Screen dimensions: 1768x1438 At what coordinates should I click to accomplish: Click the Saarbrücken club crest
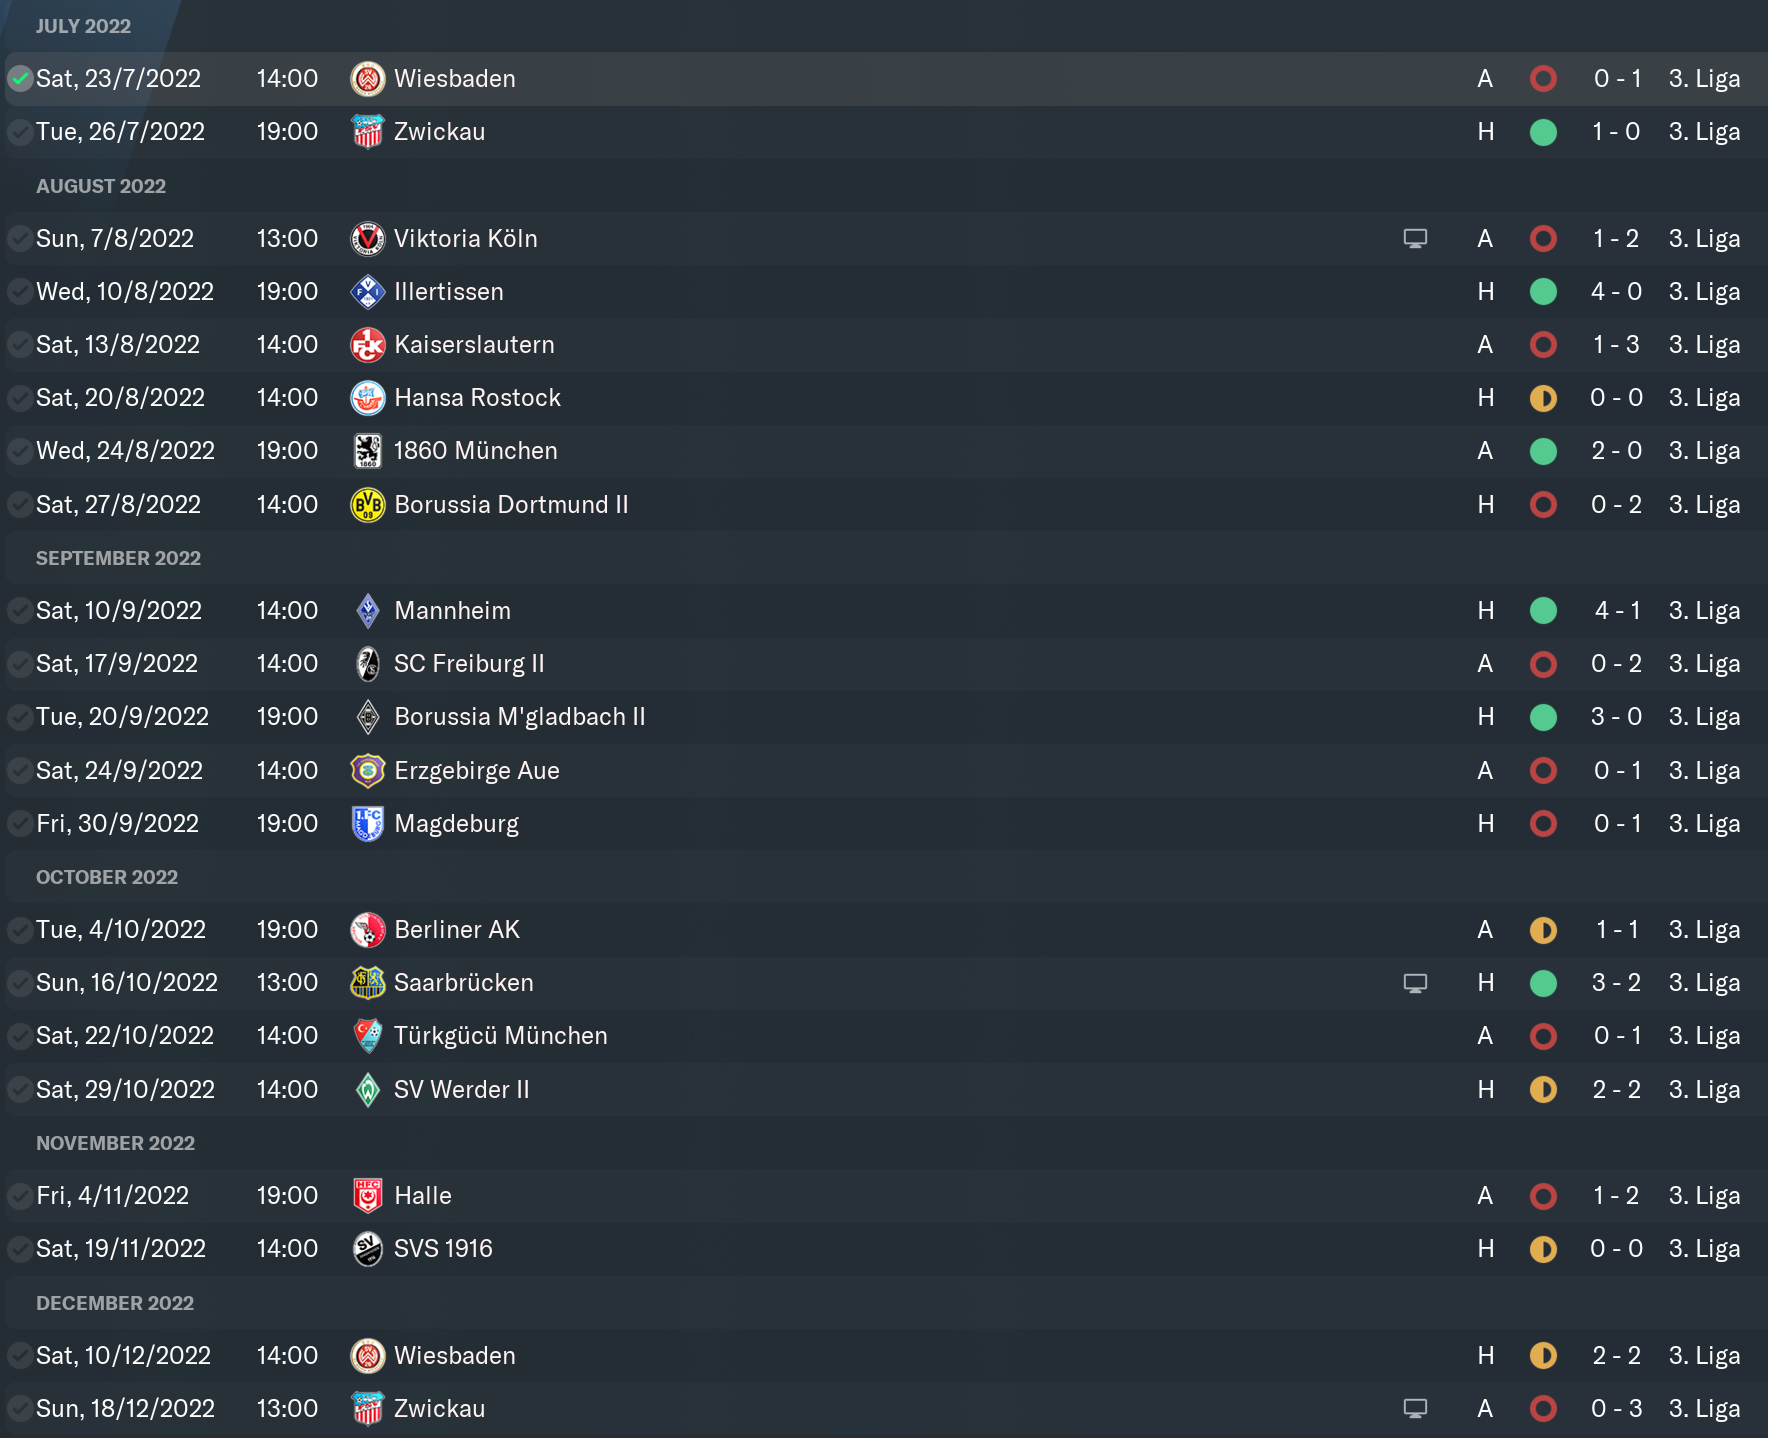click(x=368, y=983)
